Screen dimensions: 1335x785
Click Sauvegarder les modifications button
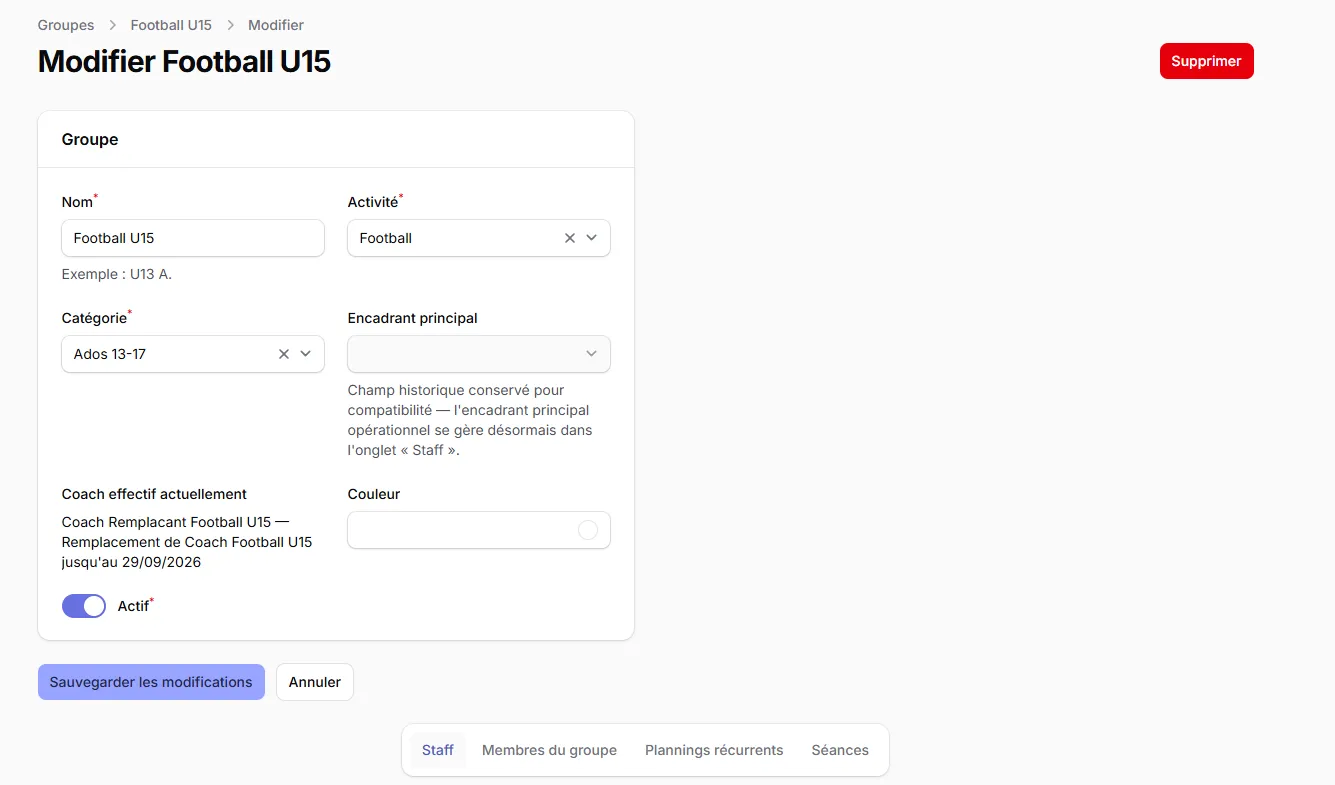coord(151,682)
